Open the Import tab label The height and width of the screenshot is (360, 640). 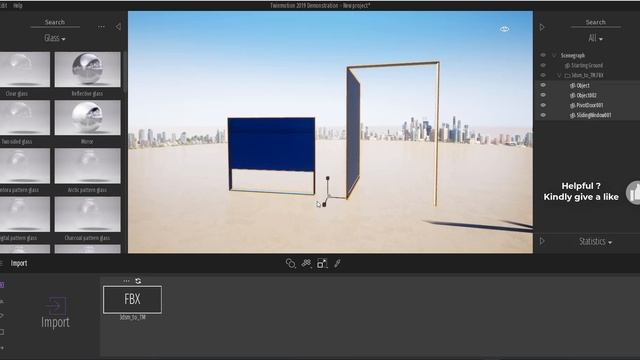pos(19,263)
